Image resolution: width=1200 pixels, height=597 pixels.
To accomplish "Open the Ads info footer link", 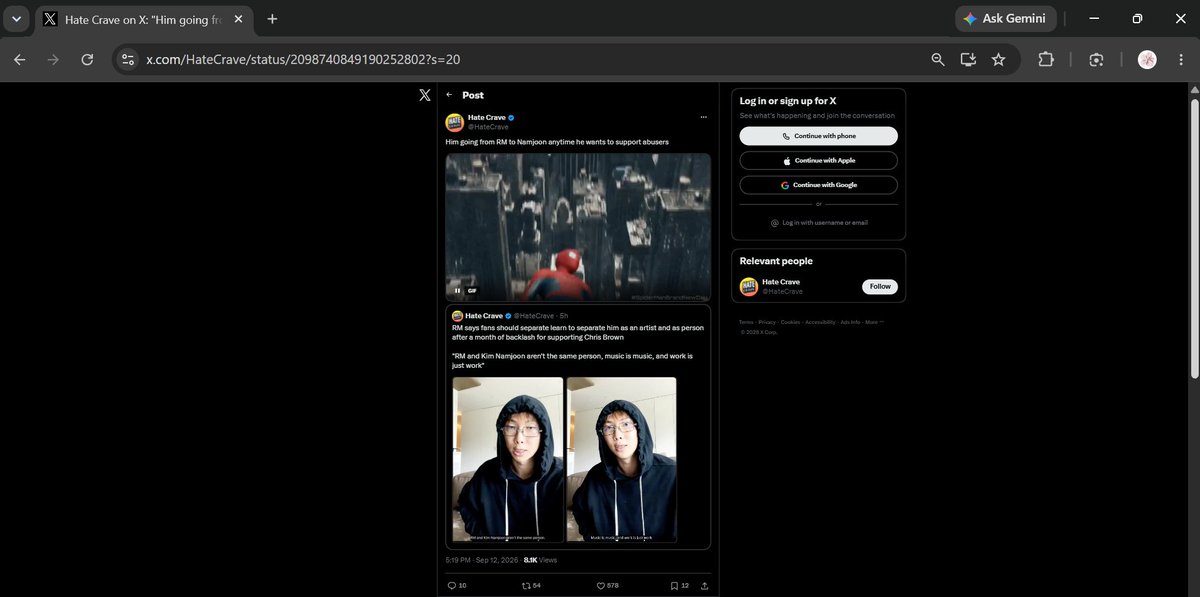I will point(850,322).
